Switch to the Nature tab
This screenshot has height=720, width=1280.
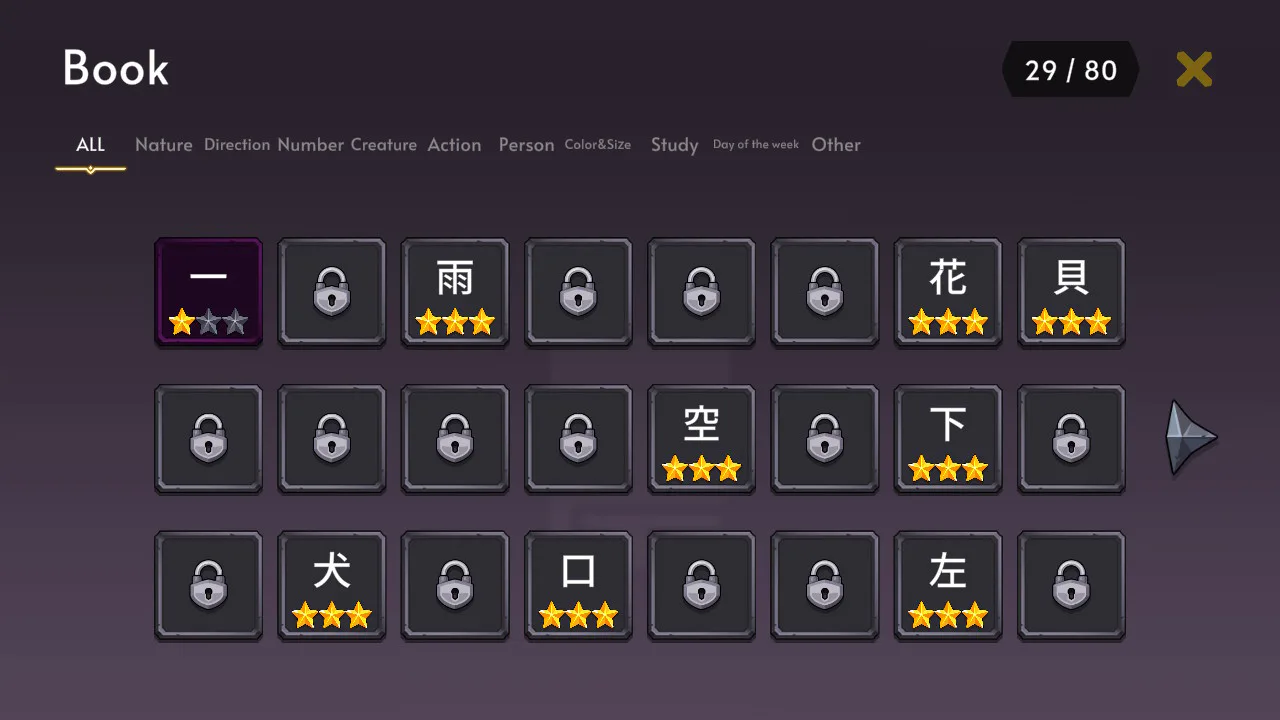click(164, 145)
